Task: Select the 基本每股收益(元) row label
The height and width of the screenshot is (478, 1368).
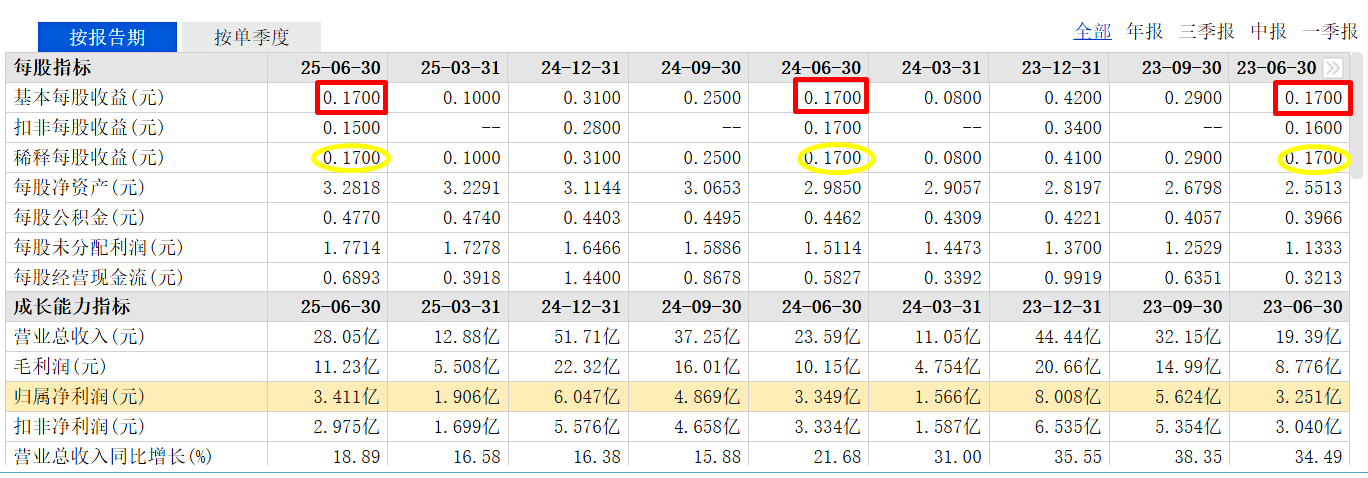Action: (x=88, y=98)
